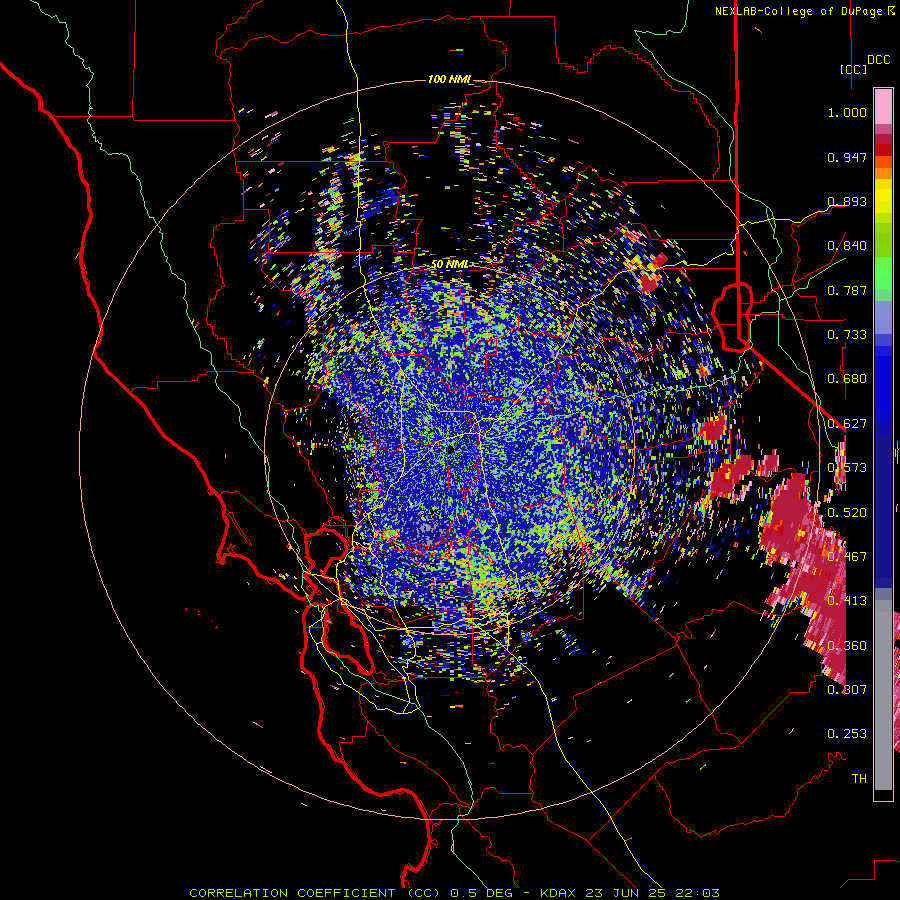Click the TH label on the color scale
Viewport: 900px width, 900px height.
click(859, 778)
